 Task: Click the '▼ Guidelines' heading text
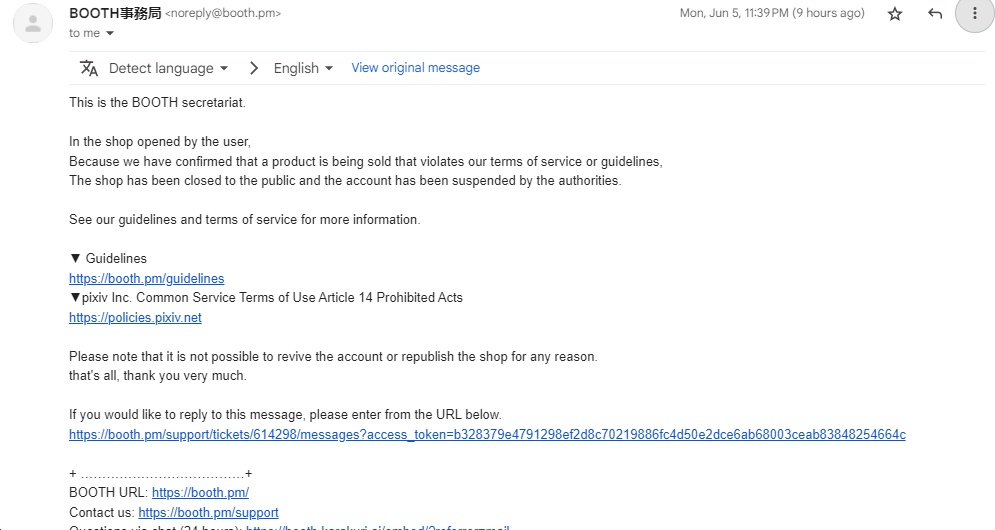click(108, 258)
